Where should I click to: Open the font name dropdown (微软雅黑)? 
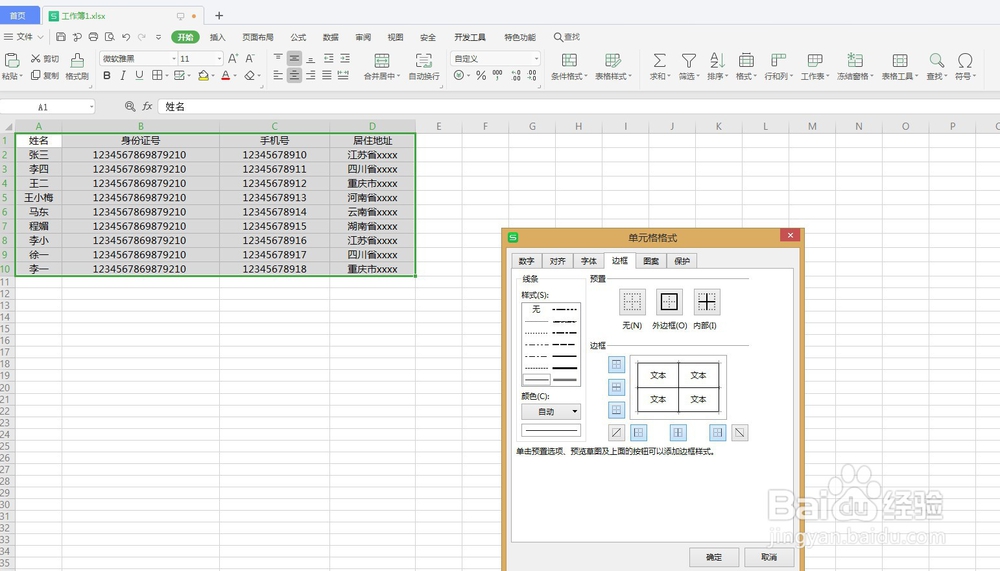[x=173, y=59]
